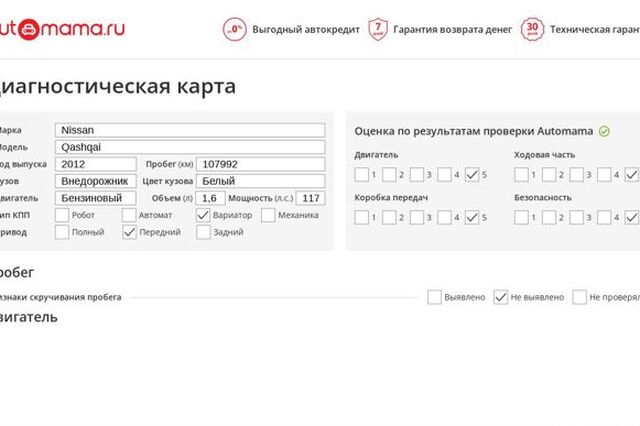
Task: Check the Автомат transmission checkbox
Action: [x=129, y=215]
